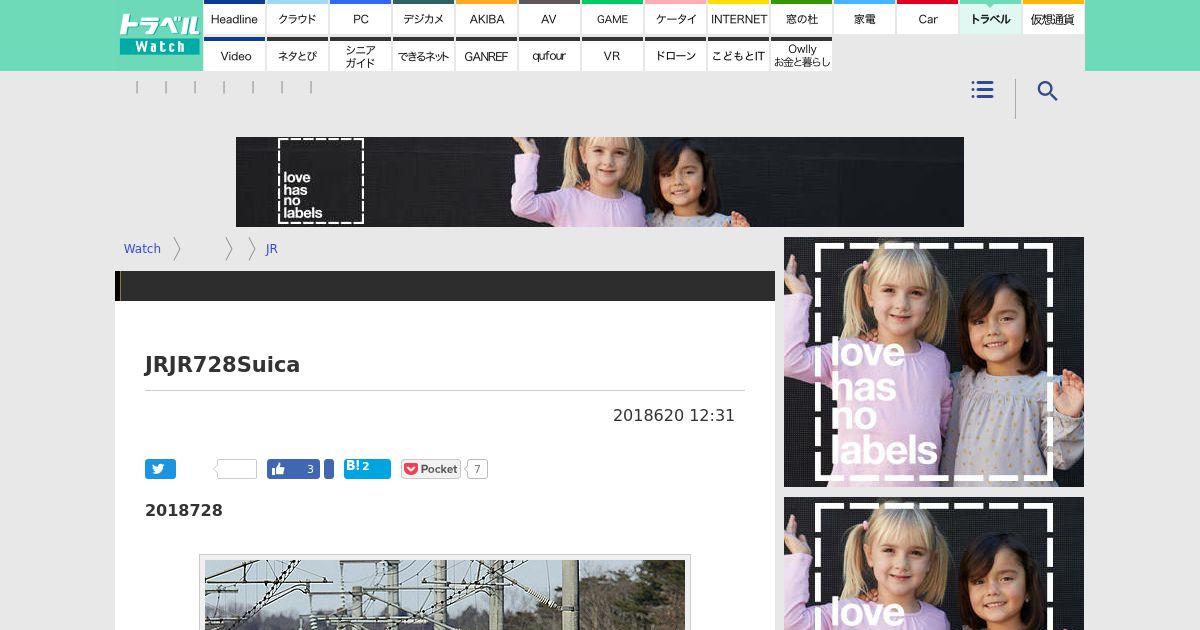Open the VR site tab

pos(612,55)
